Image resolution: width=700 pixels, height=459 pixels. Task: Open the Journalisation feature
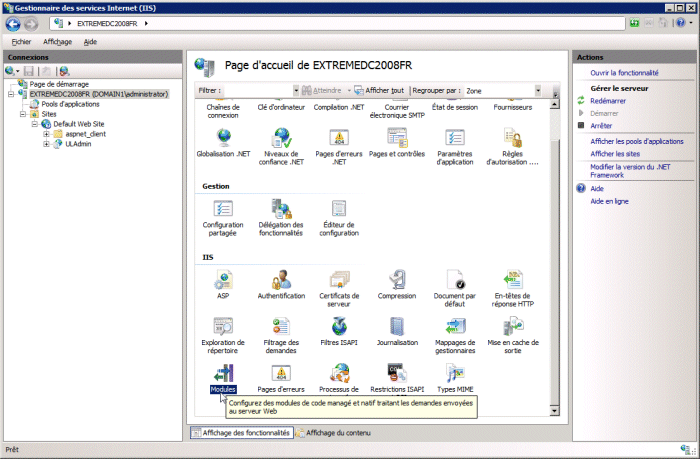pos(397,331)
